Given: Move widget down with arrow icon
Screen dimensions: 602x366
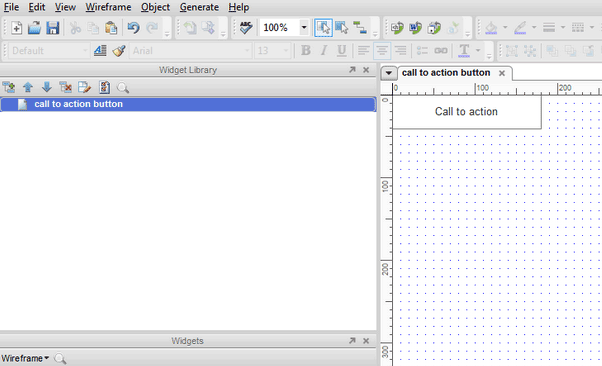Looking at the screenshot, I should (46, 88).
